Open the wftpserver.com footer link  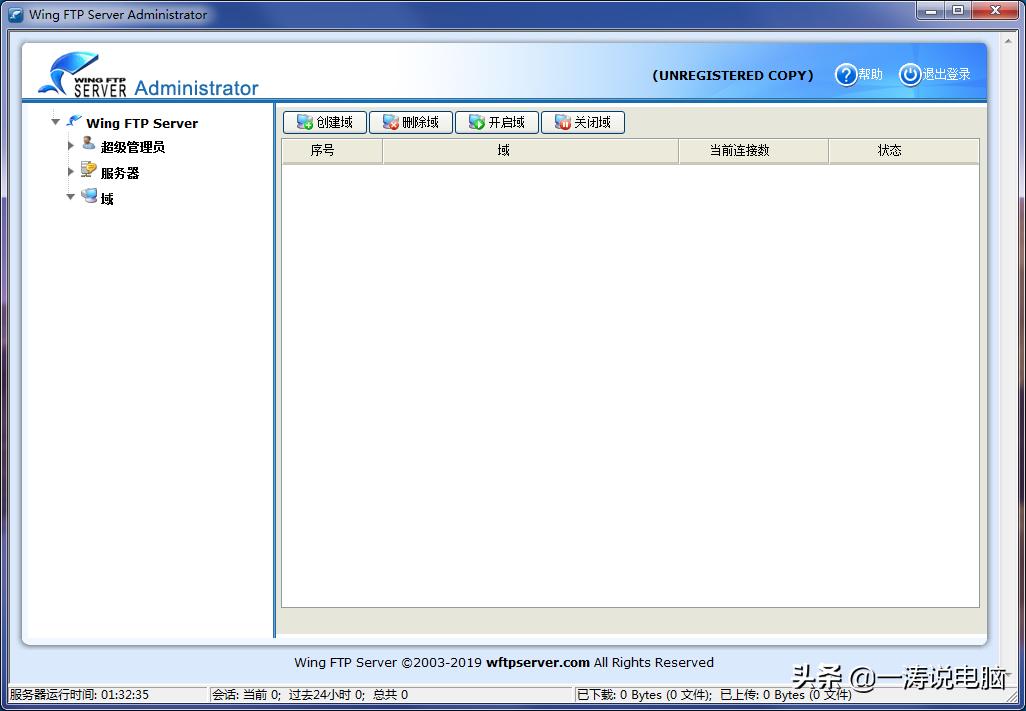[x=538, y=663]
